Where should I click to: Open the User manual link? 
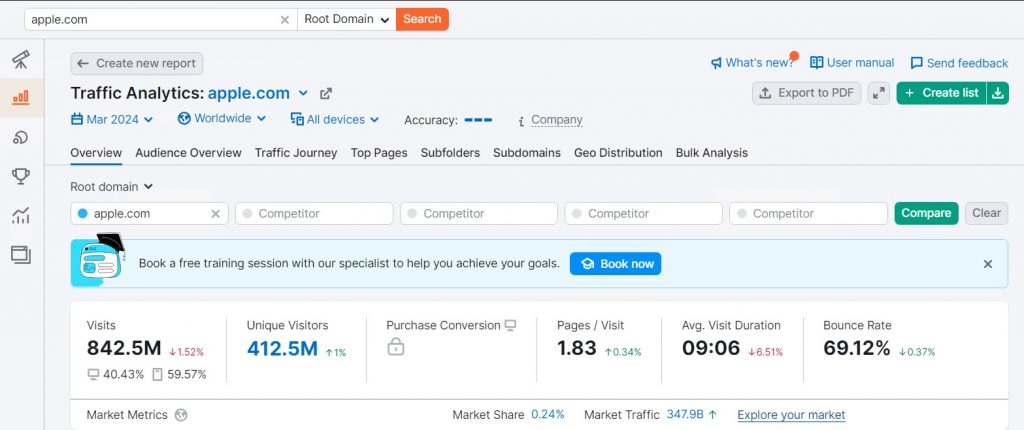(x=852, y=63)
